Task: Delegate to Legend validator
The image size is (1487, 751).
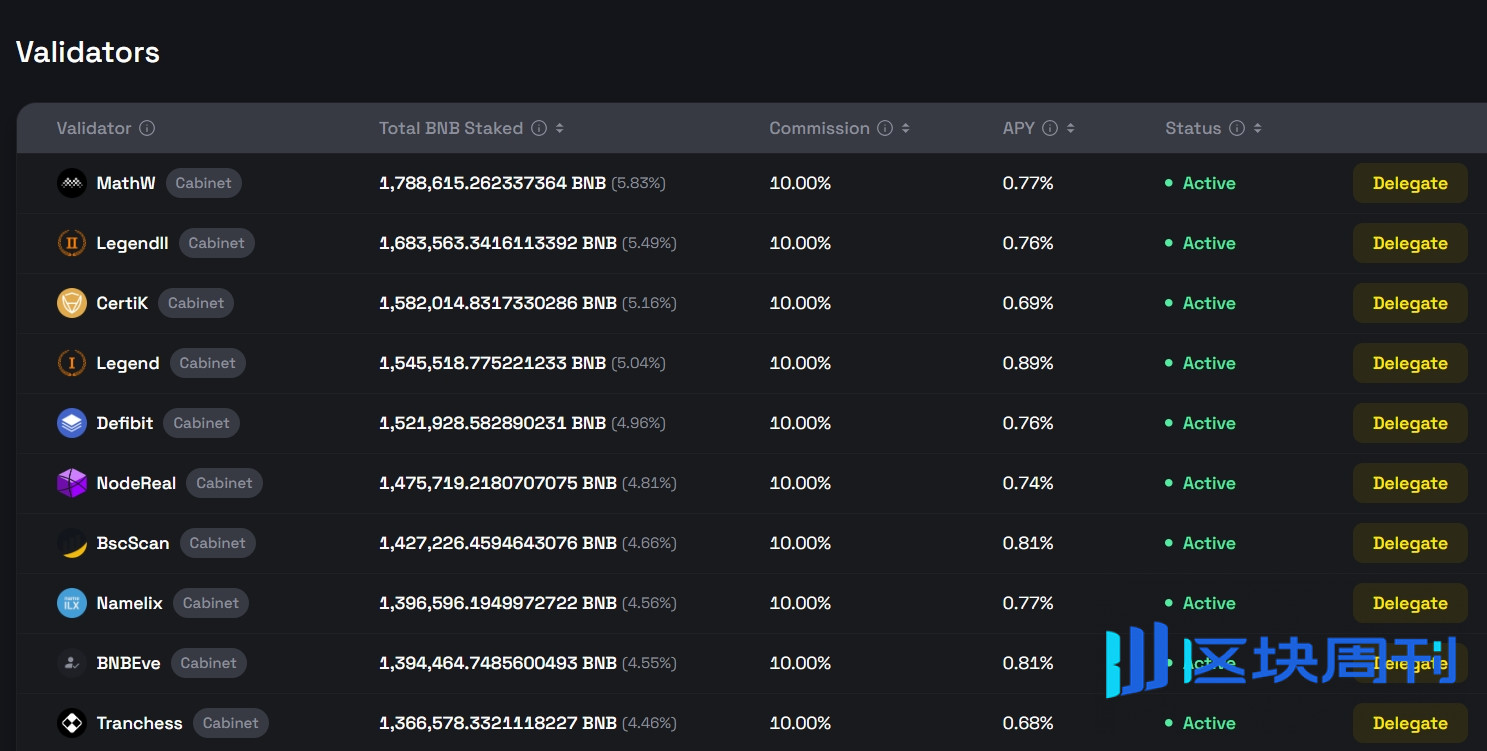Action: [x=1410, y=363]
